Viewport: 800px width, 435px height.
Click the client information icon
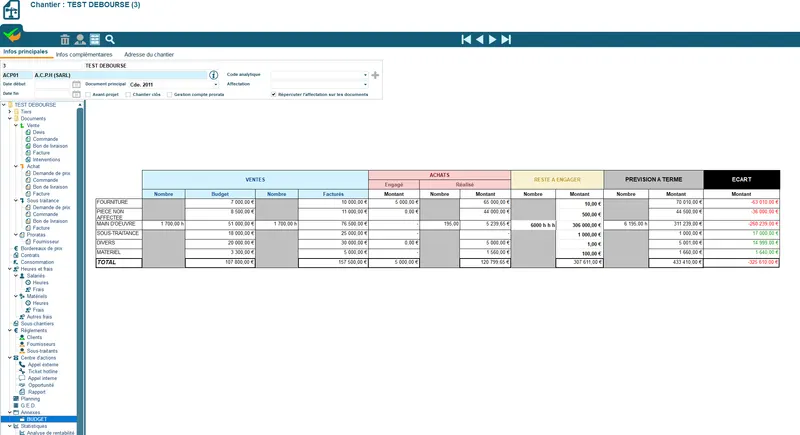[213, 75]
